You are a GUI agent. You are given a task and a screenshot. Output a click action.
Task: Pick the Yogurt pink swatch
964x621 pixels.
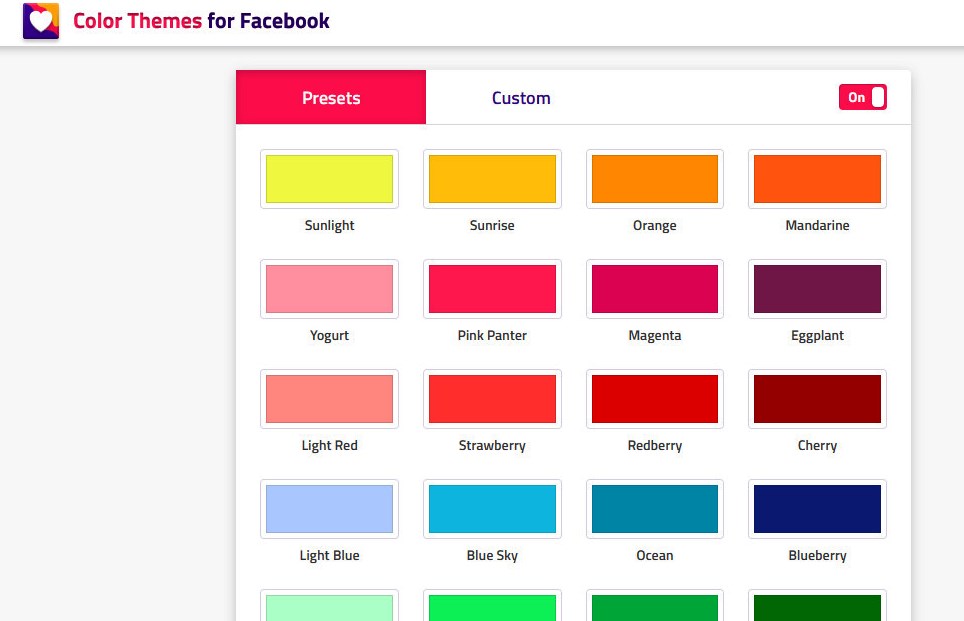pyautogui.click(x=329, y=288)
